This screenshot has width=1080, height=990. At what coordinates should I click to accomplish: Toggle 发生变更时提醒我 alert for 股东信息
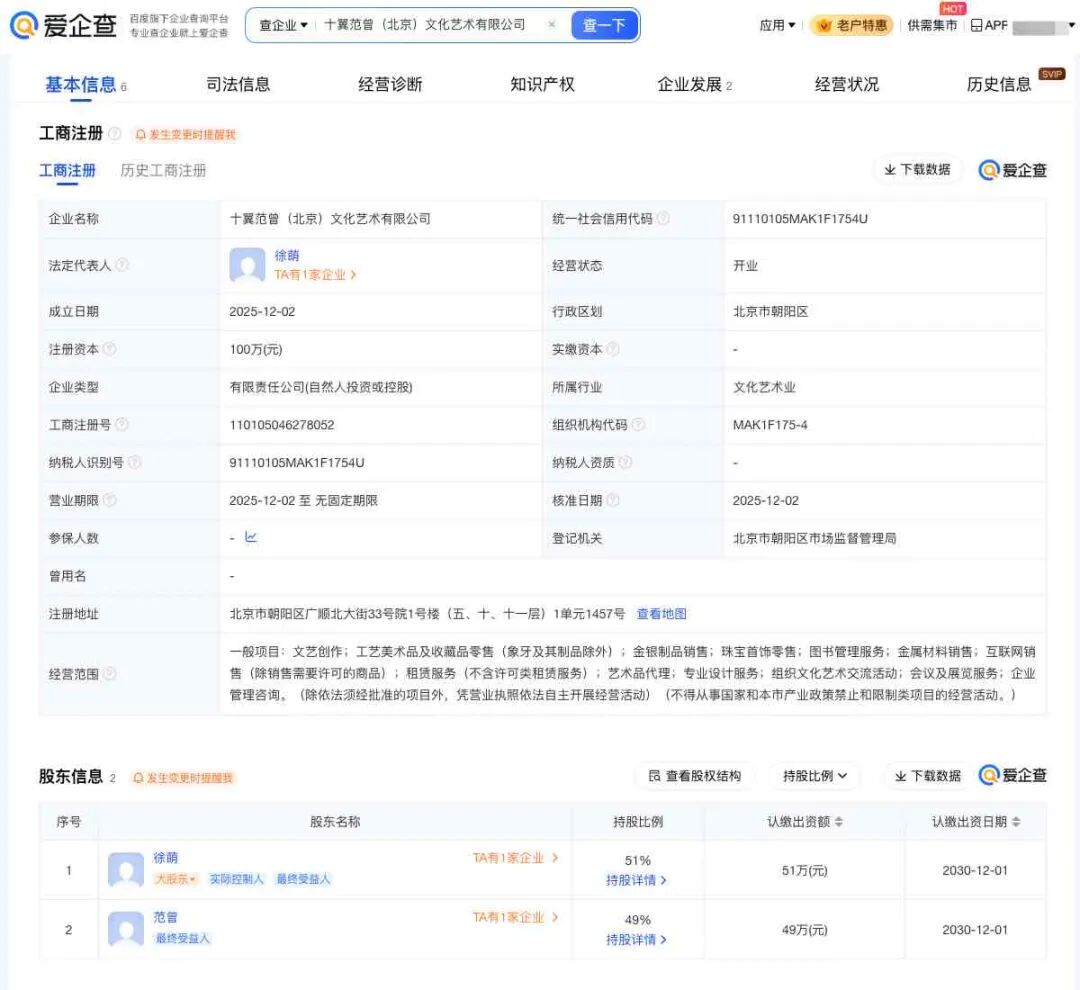coord(183,778)
